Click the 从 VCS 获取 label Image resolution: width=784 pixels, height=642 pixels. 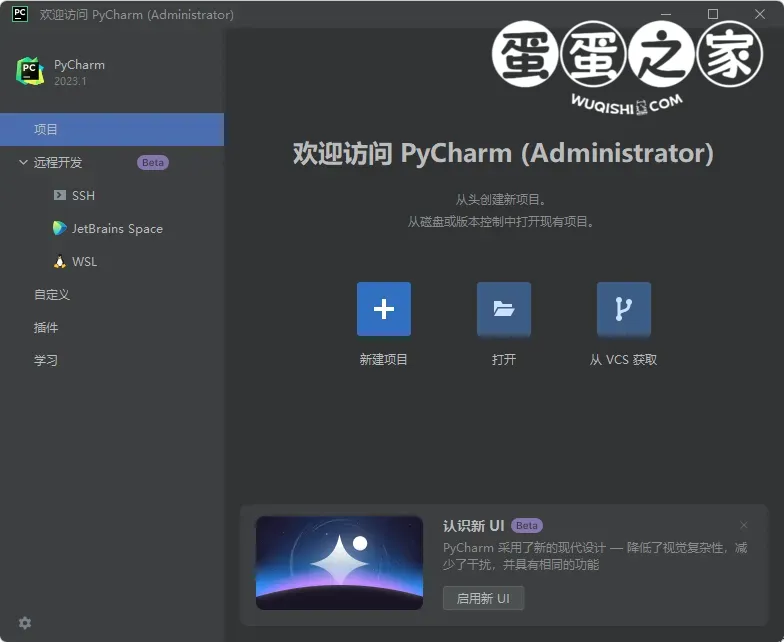click(x=623, y=360)
